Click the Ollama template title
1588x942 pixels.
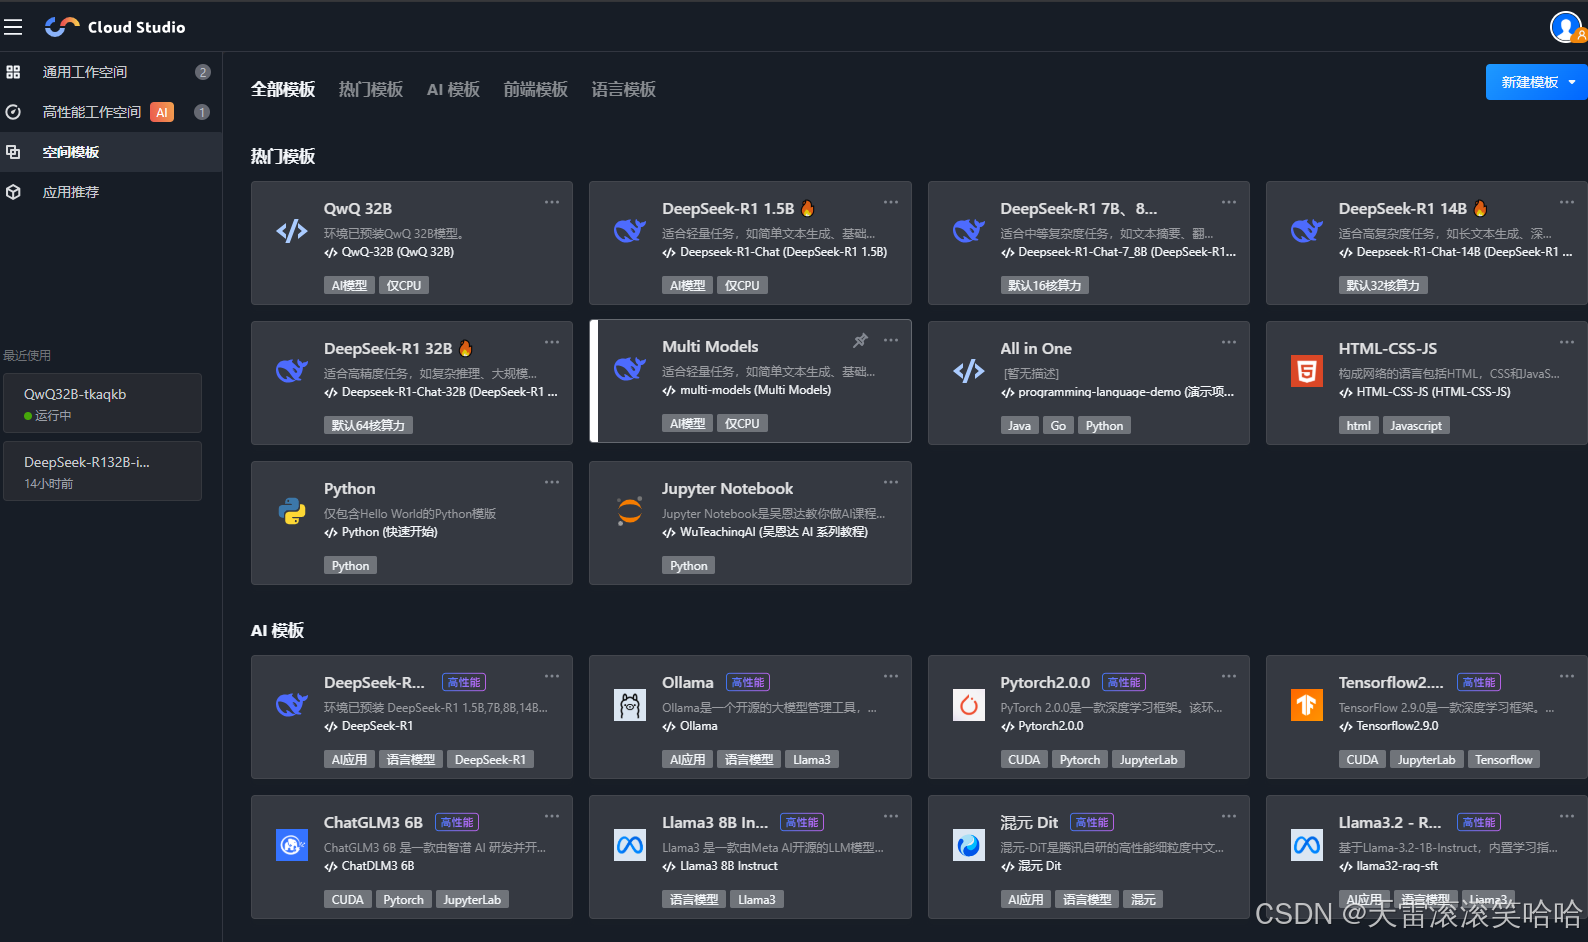(688, 683)
